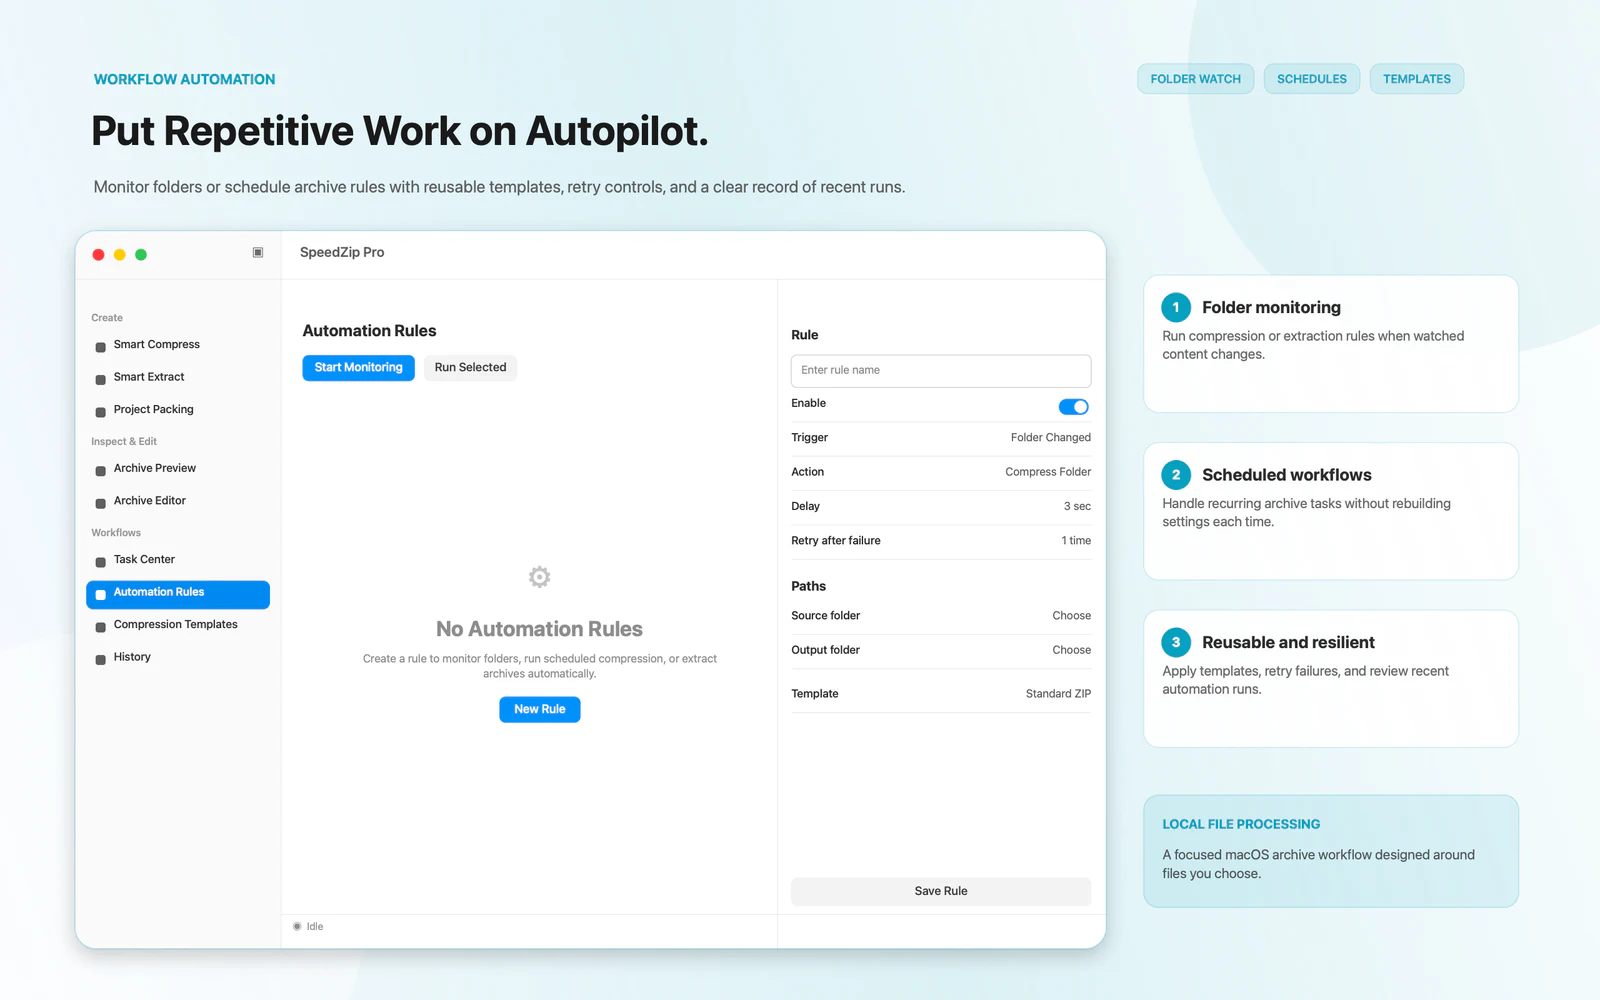Click the Task Center sidebar icon
The height and width of the screenshot is (1000, 1600).
click(x=100, y=562)
